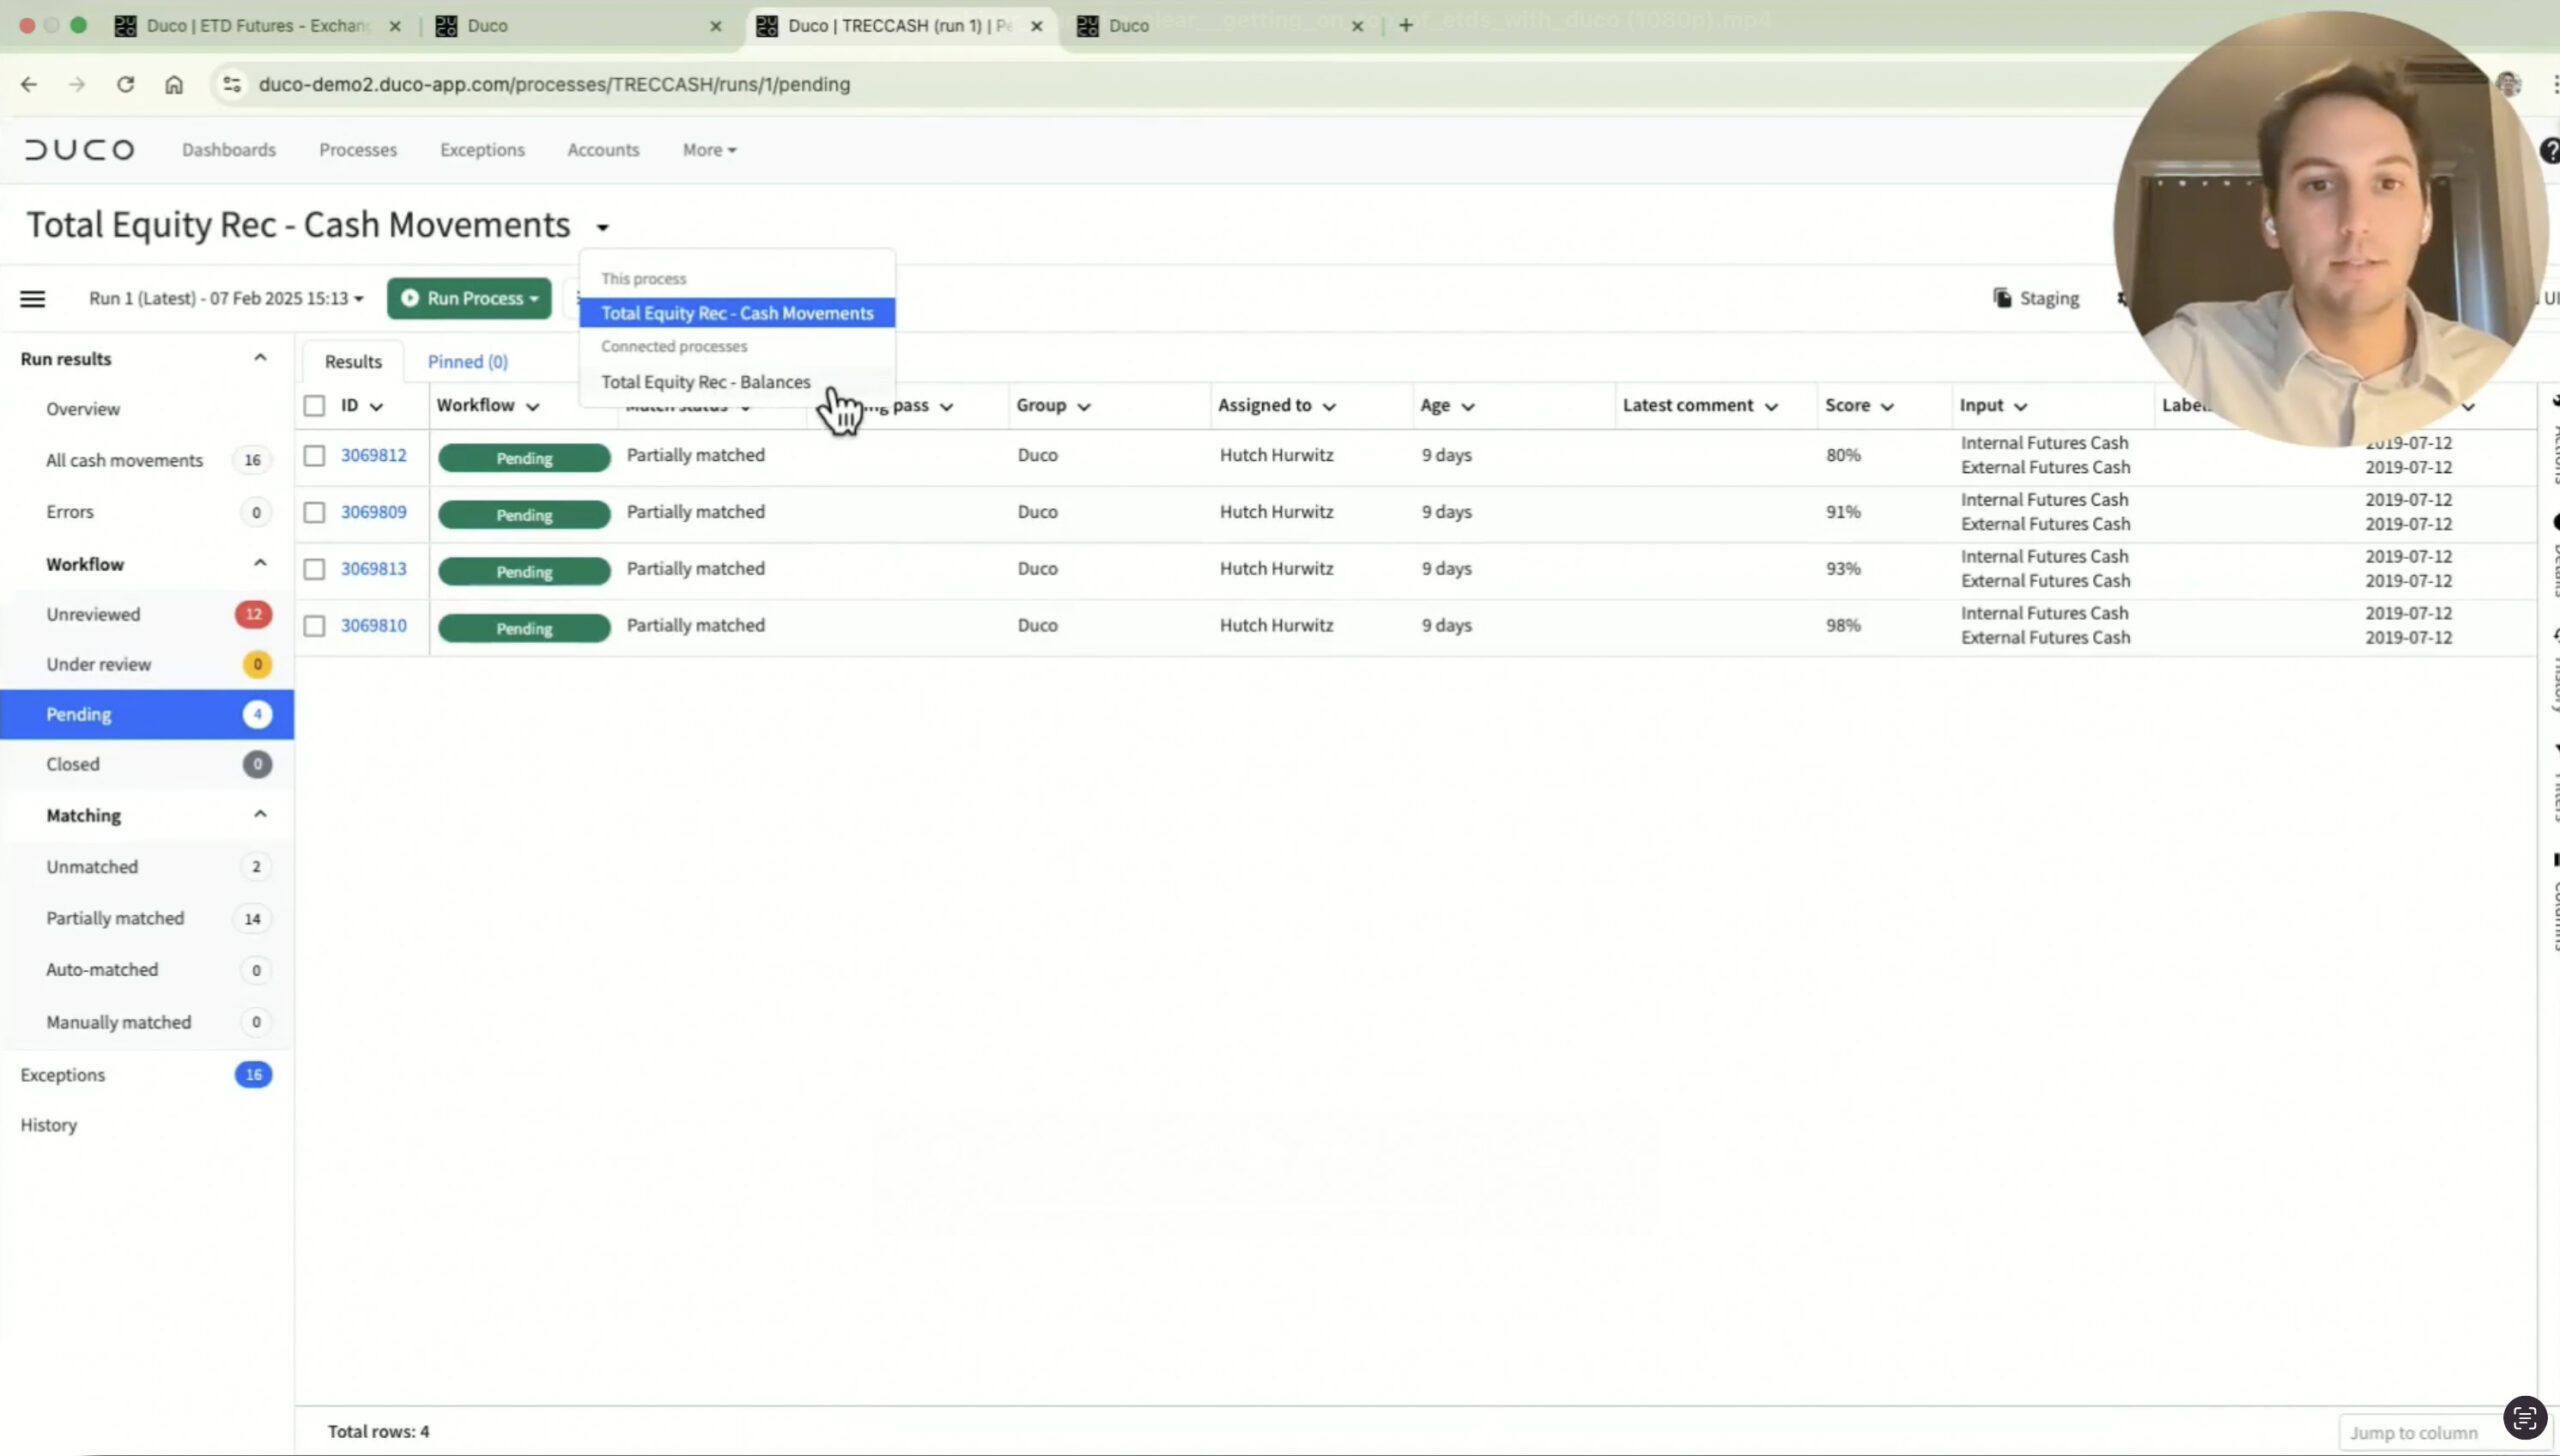This screenshot has width=2560, height=1456.
Task: Tick the checkbox for row 3069810
Action: 314,626
